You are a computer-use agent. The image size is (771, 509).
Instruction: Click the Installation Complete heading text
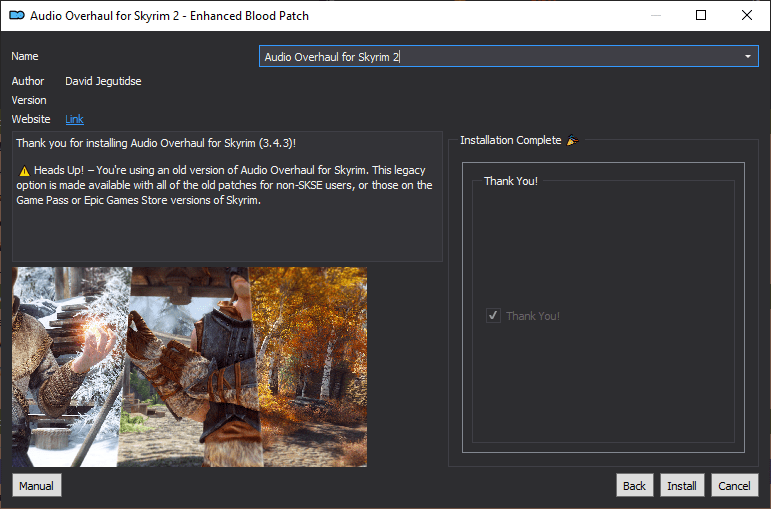coord(510,140)
